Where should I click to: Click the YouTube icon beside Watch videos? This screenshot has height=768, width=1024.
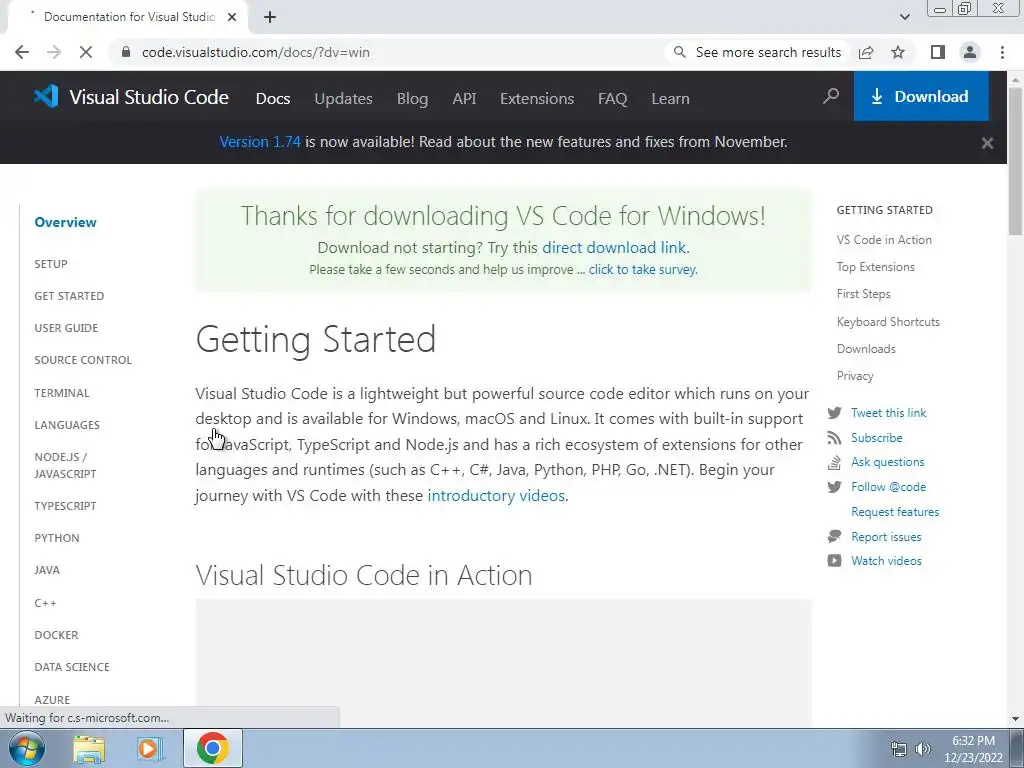coord(835,561)
